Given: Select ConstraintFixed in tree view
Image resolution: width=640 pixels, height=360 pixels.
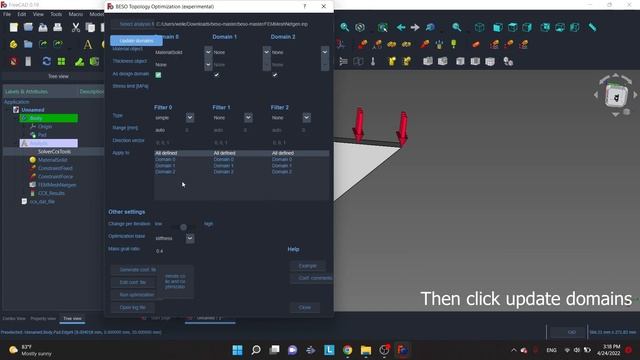Looking at the screenshot, I should click(x=55, y=168).
